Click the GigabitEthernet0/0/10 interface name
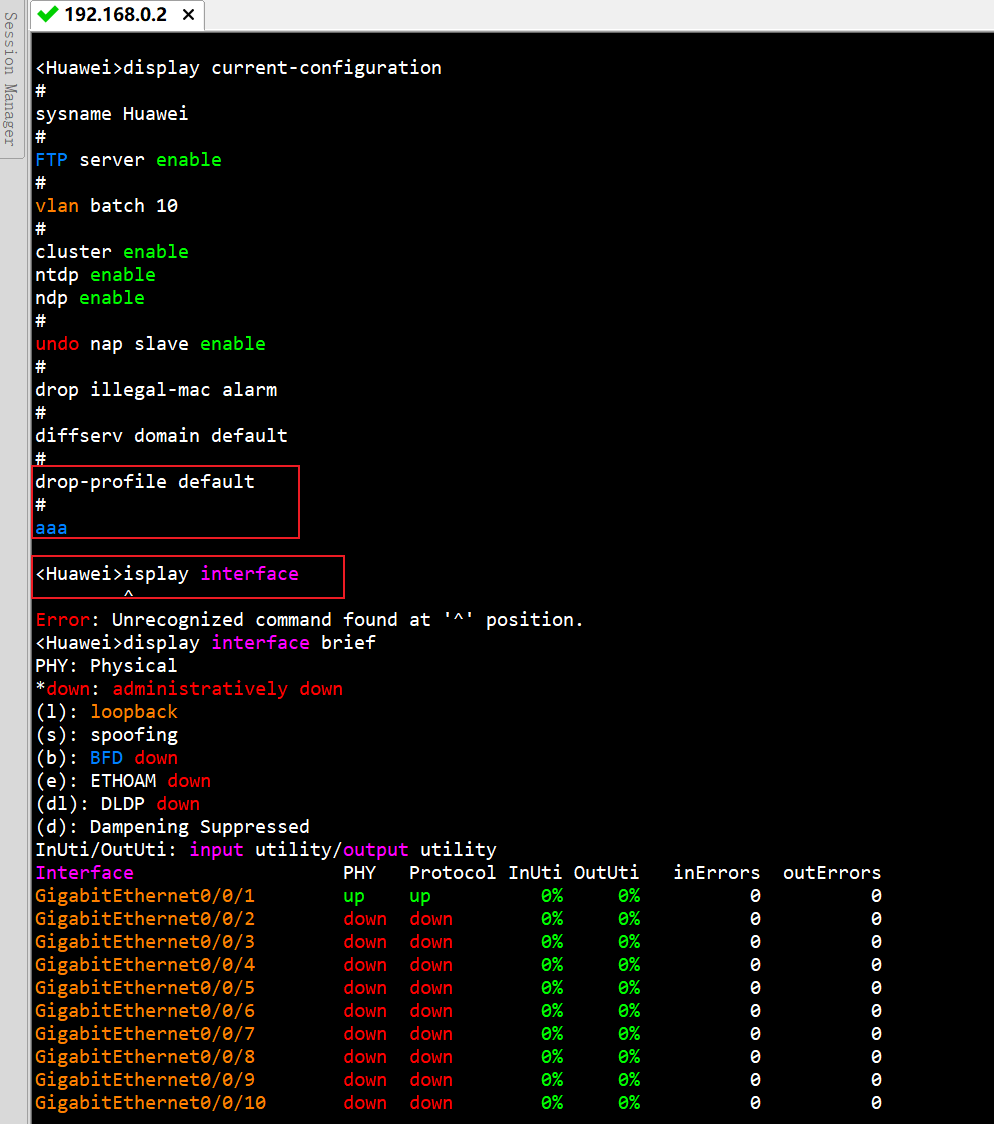 point(150,1102)
